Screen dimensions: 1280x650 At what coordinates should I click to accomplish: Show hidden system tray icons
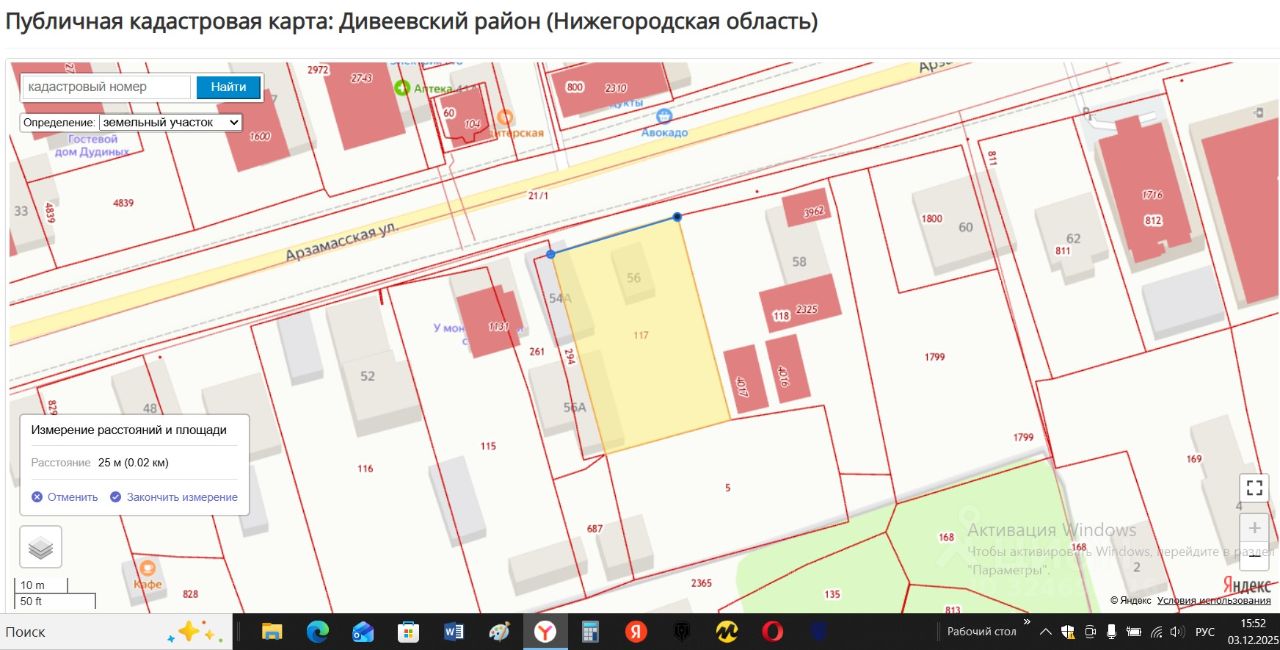[x=1045, y=632]
